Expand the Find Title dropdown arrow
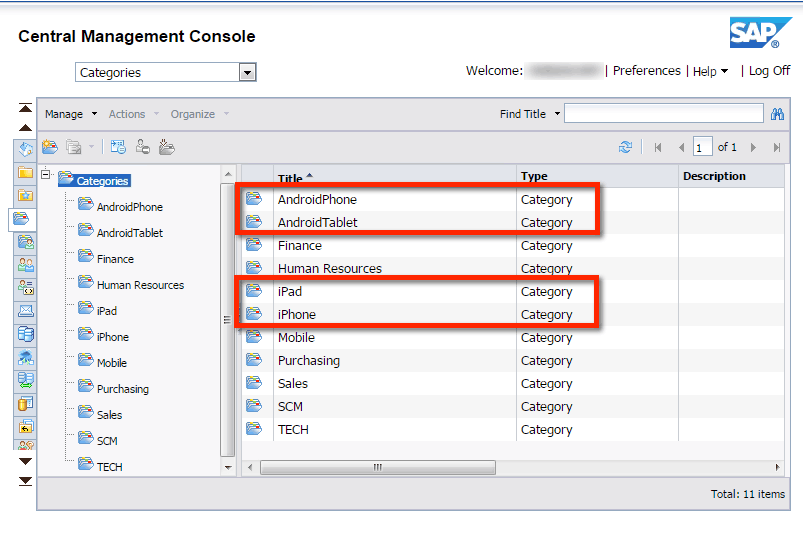This screenshot has width=804, height=539. pos(557,114)
